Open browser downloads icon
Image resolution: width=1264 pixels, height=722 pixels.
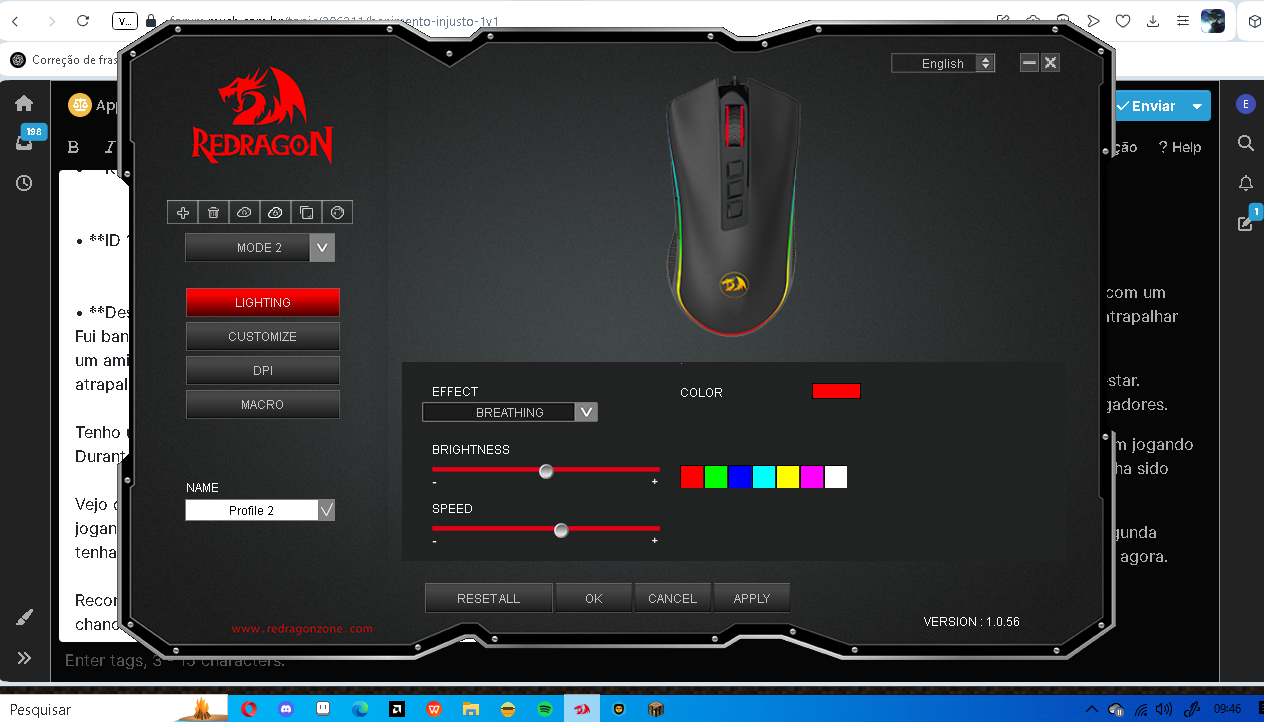coord(1153,20)
